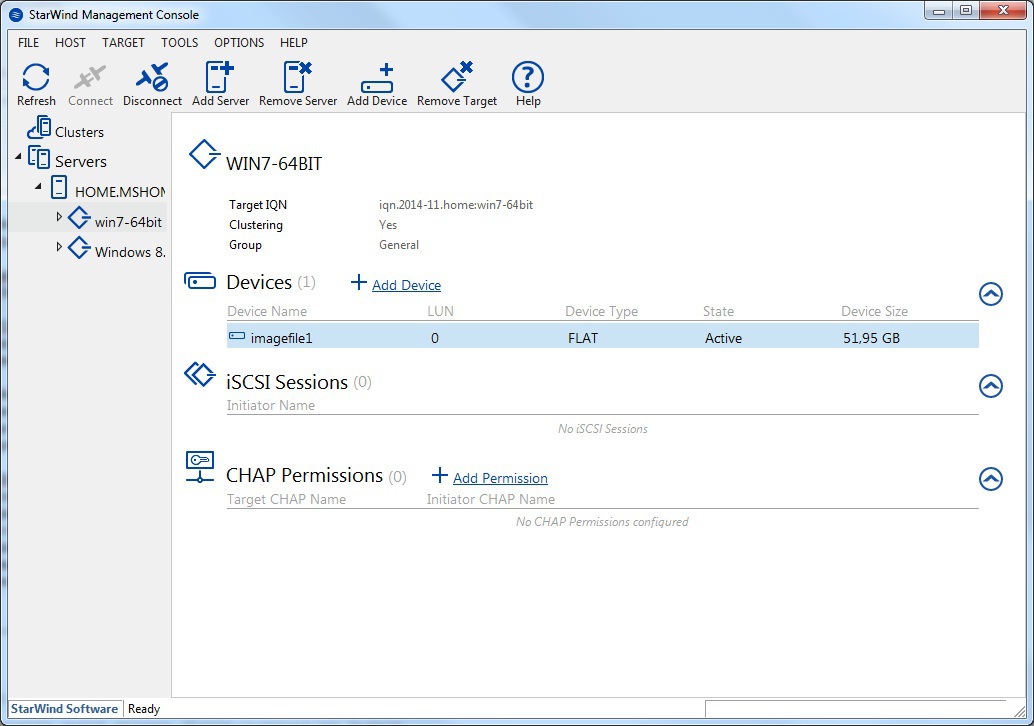1034x726 pixels.
Task: Click the Device Size column header
Action: coord(874,311)
